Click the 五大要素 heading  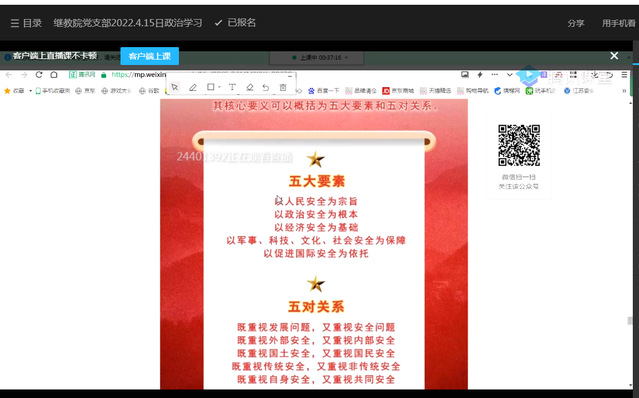click(317, 181)
